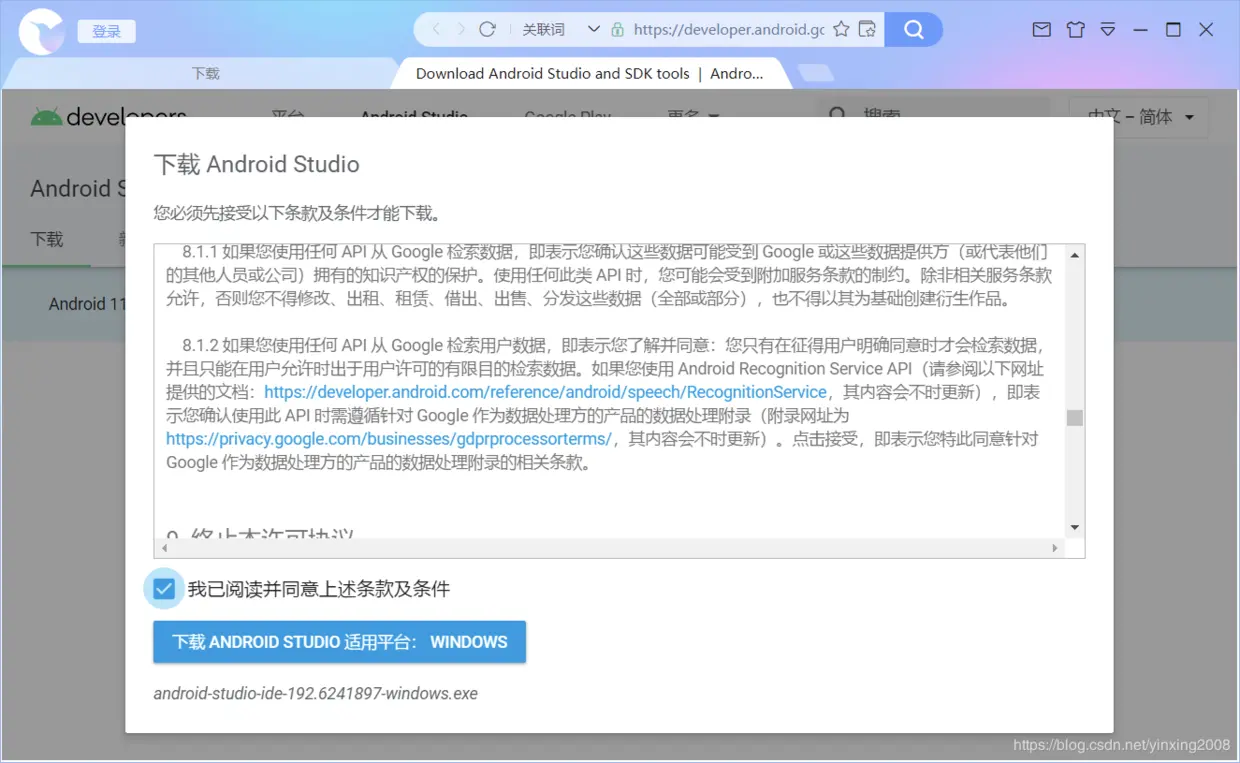Toggle 我已阅读并同意上述条款及条件 checkbox
The image size is (1240, 763).
[x=164, y=589]
